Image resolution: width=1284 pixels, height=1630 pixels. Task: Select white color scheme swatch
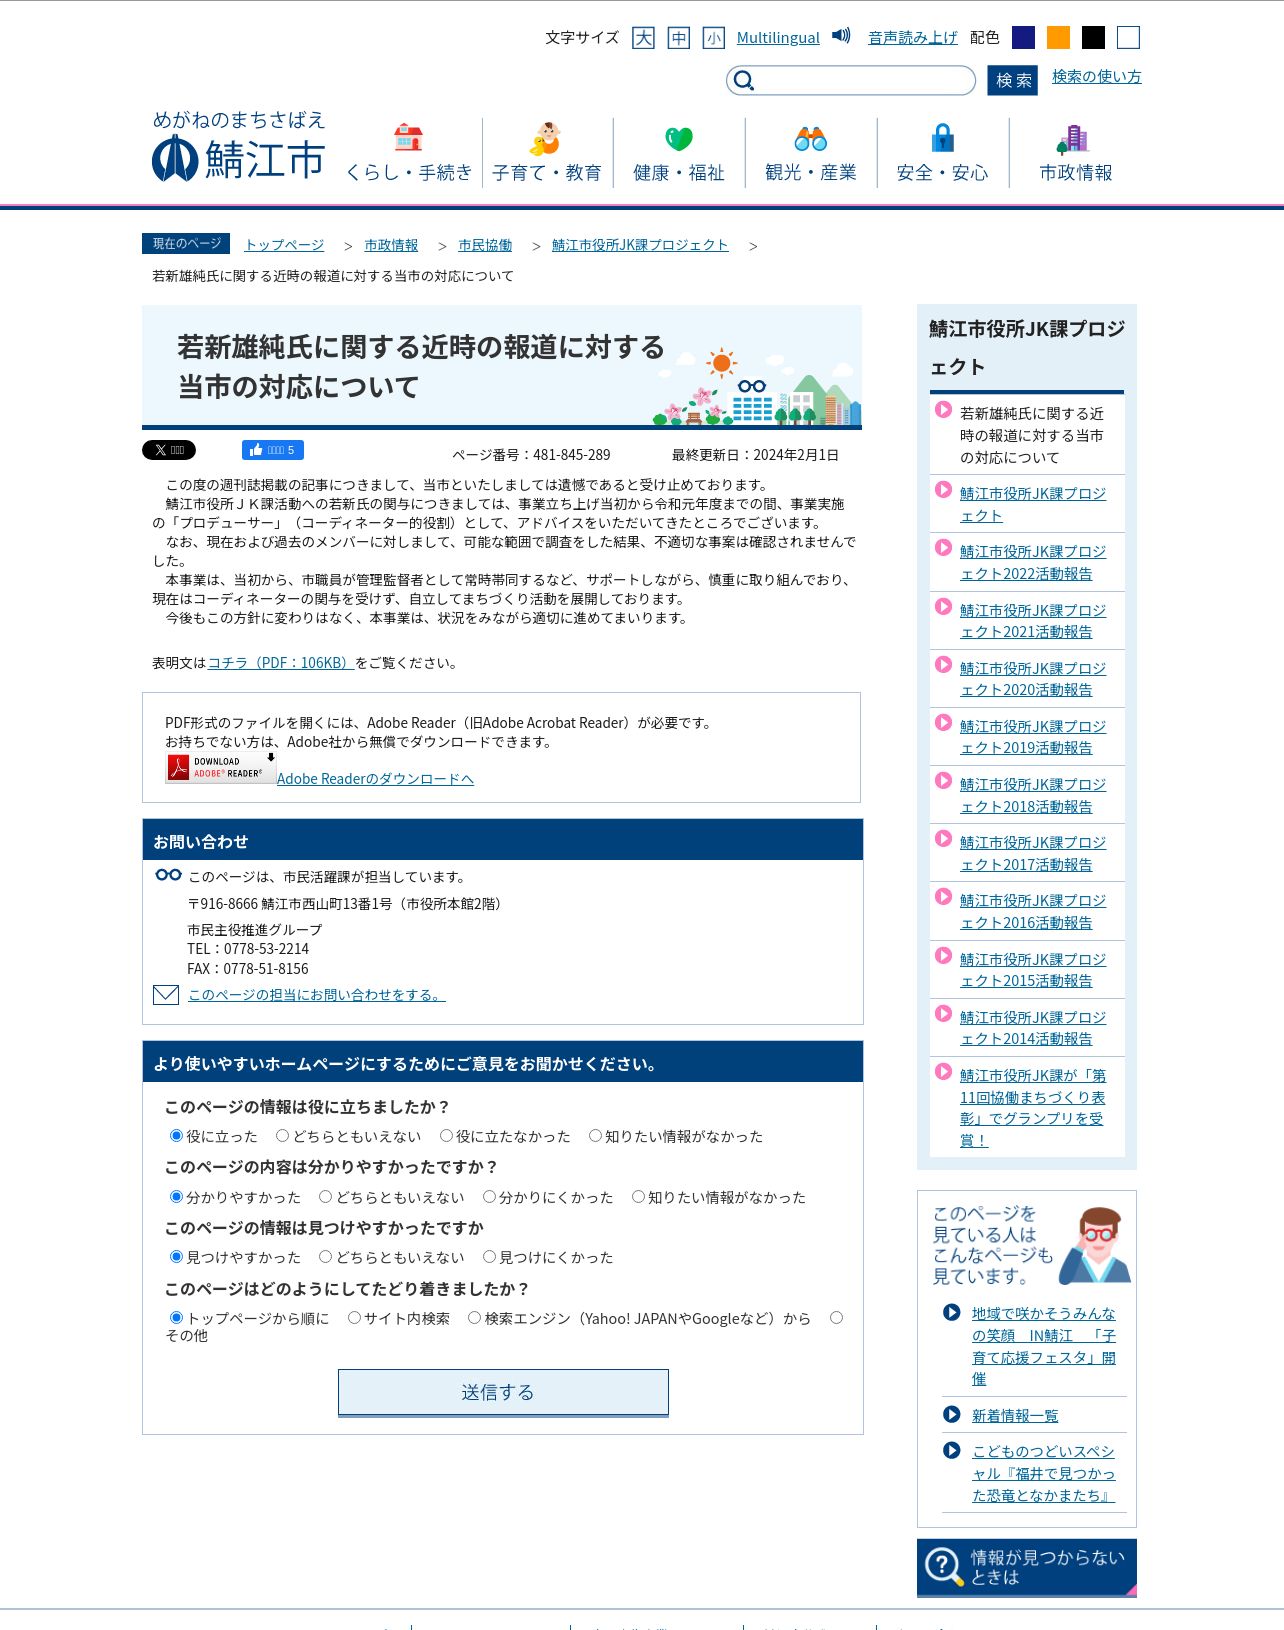click(1128, 38)
